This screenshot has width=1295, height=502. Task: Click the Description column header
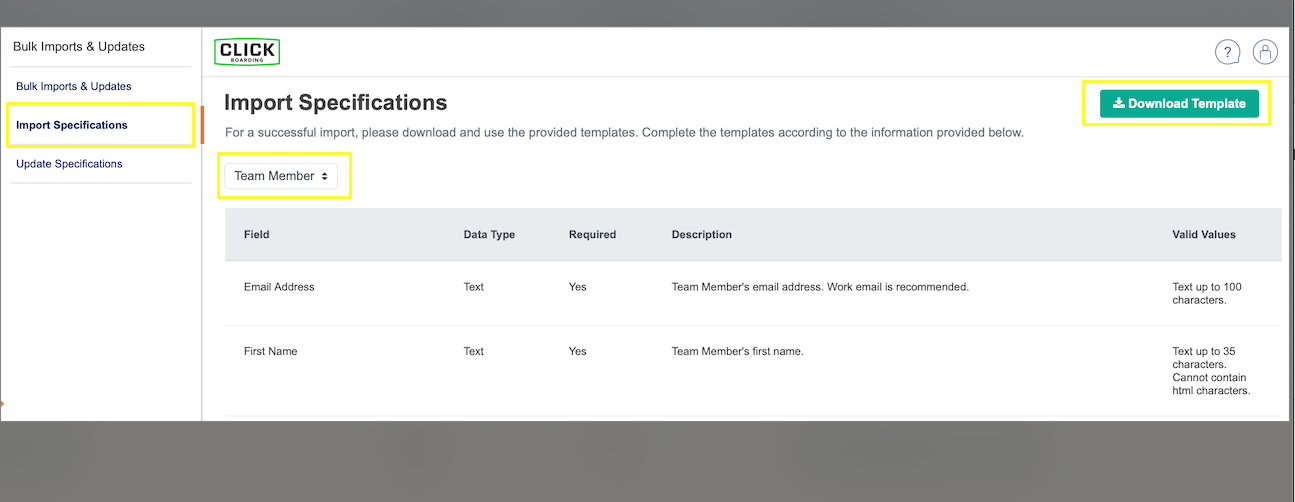click(x=701, y=235)
